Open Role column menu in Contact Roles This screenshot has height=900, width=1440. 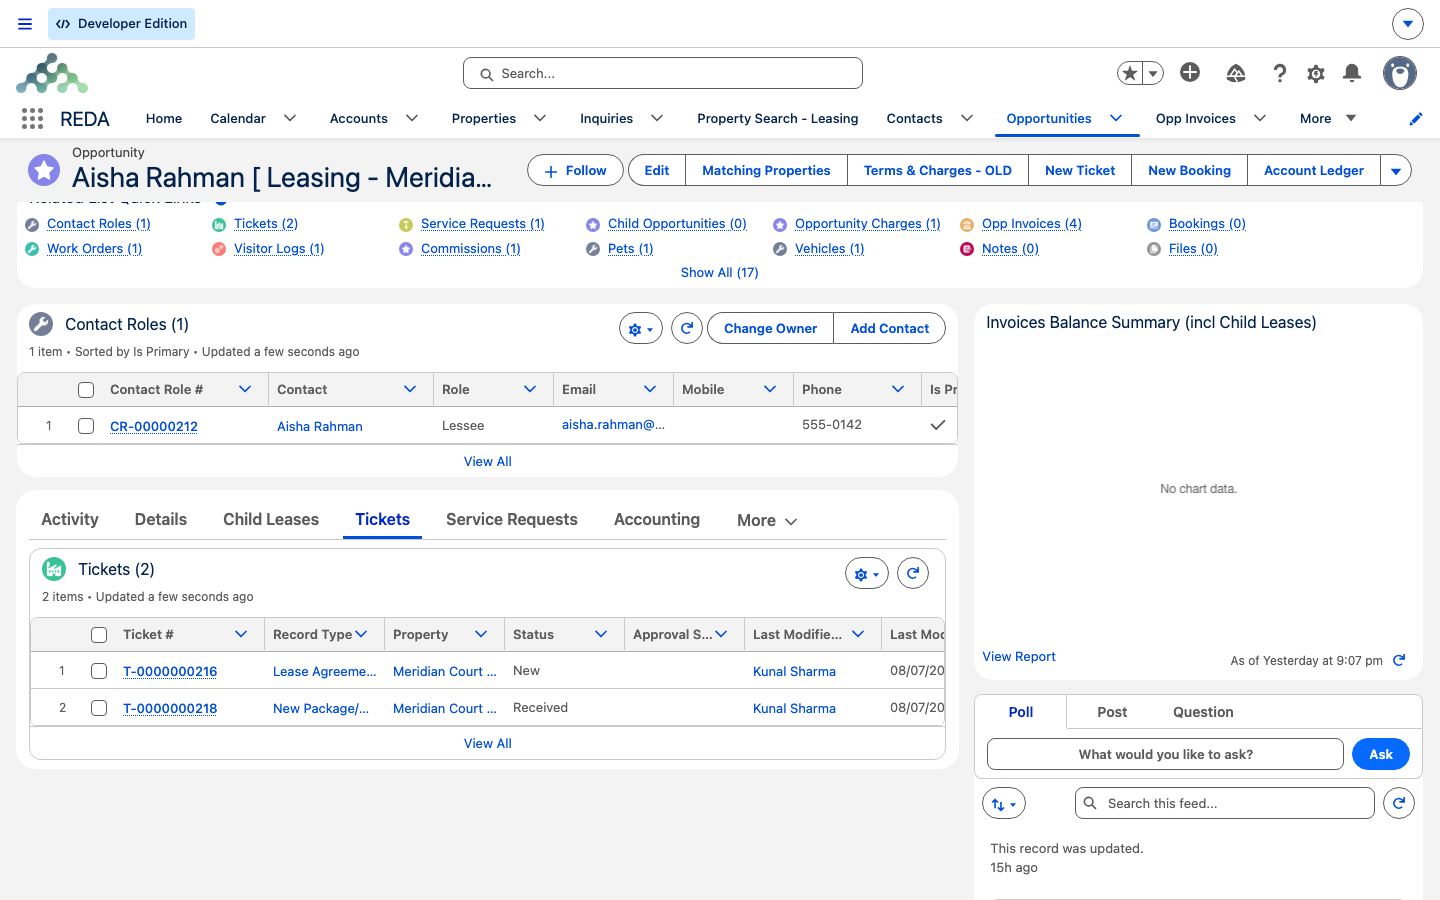coord(530,389)
